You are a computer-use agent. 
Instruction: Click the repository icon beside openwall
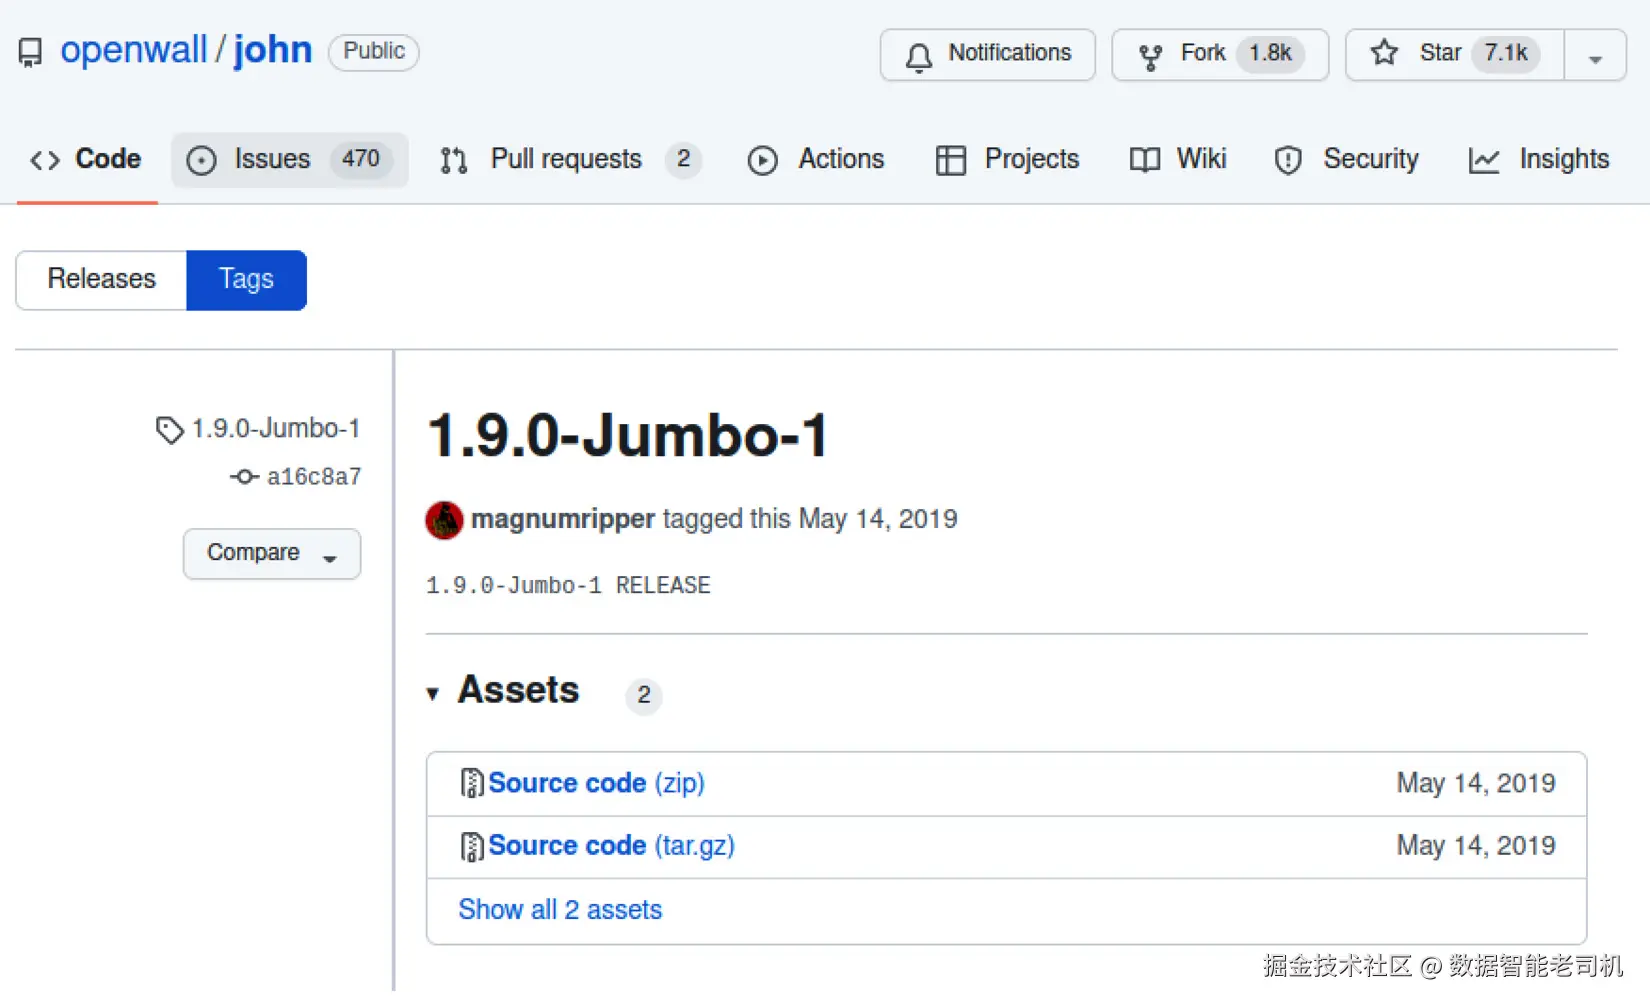click(31, 52)
